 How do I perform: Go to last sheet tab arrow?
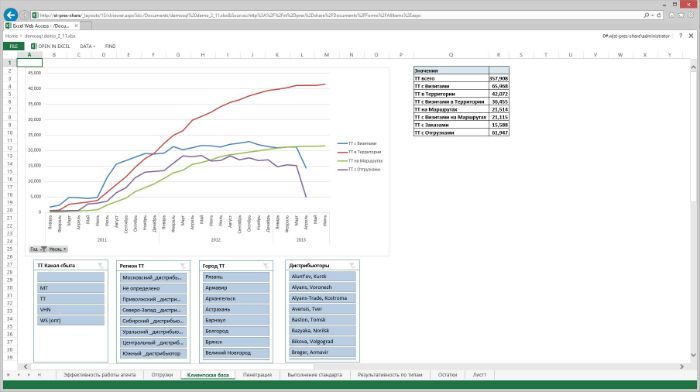[x=39, y=375]
